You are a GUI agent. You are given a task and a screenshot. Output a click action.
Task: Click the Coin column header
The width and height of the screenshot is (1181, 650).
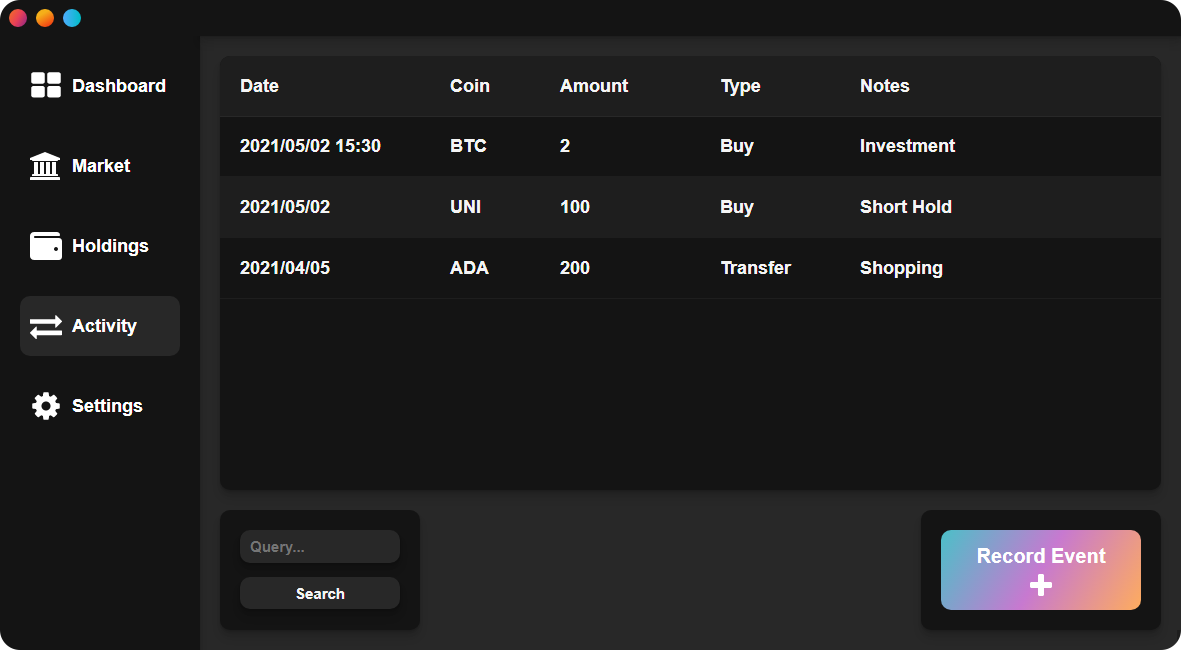pyautogui.click(x=470, y=86)
